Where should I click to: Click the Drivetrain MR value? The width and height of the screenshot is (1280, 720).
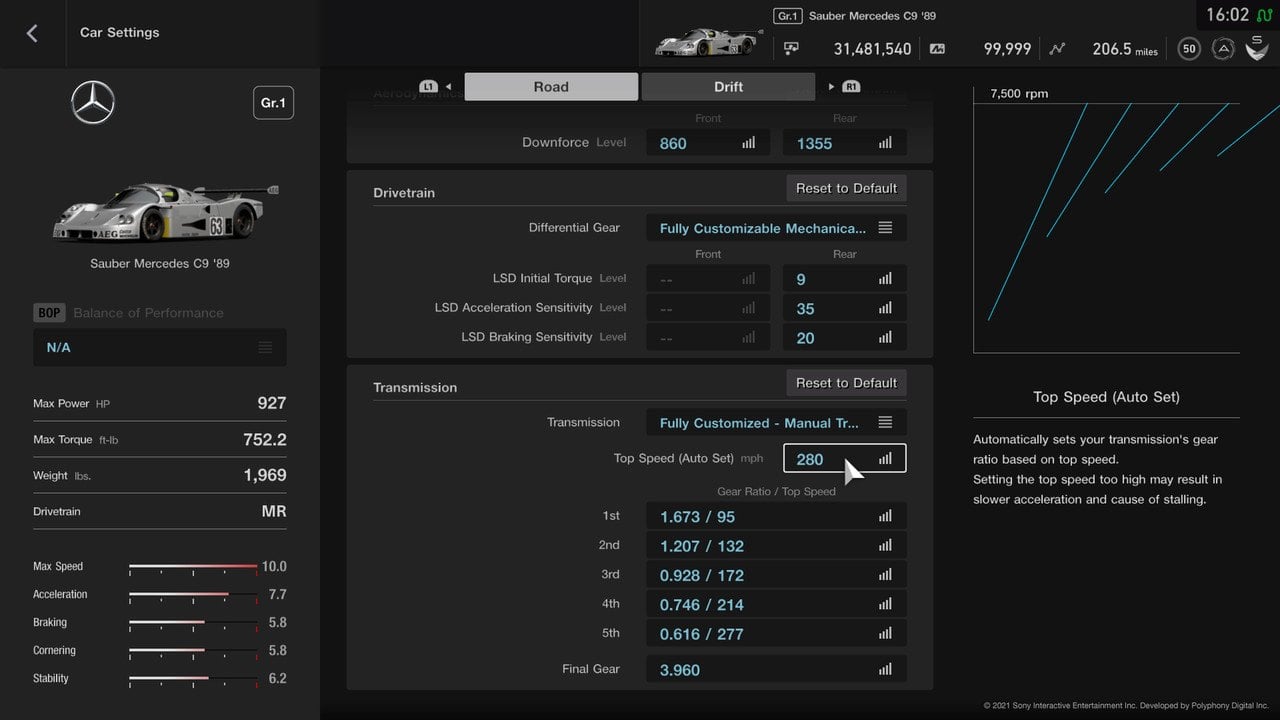click(x=273, y=511)
